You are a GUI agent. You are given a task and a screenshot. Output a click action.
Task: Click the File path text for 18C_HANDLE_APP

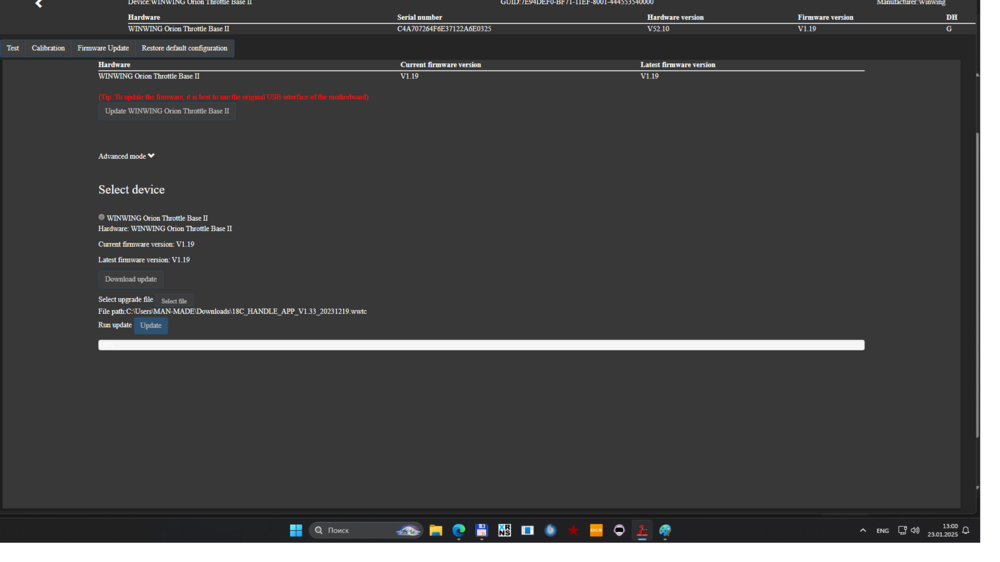click(x=233, y=312)
